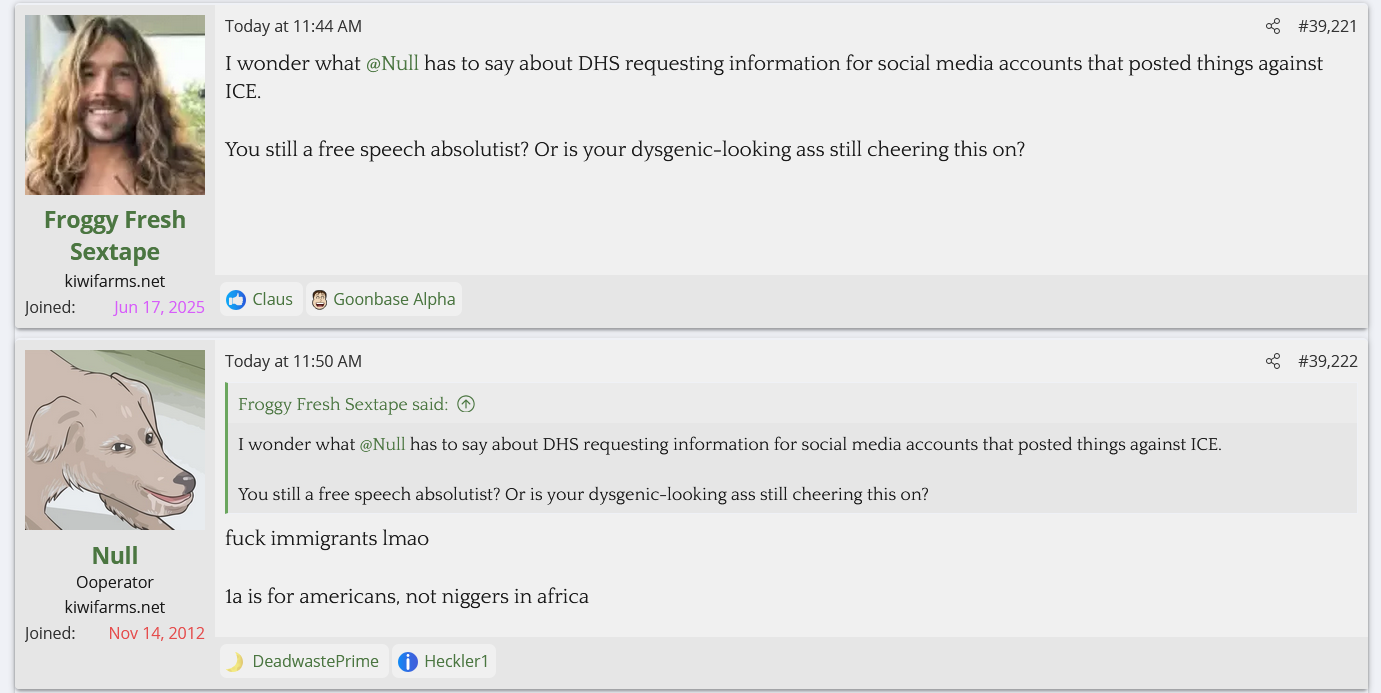The image size is (1381, 693).
Task: Open the Froggy Fresh Sextape username profile link
Action: click(x=115, y=235)
